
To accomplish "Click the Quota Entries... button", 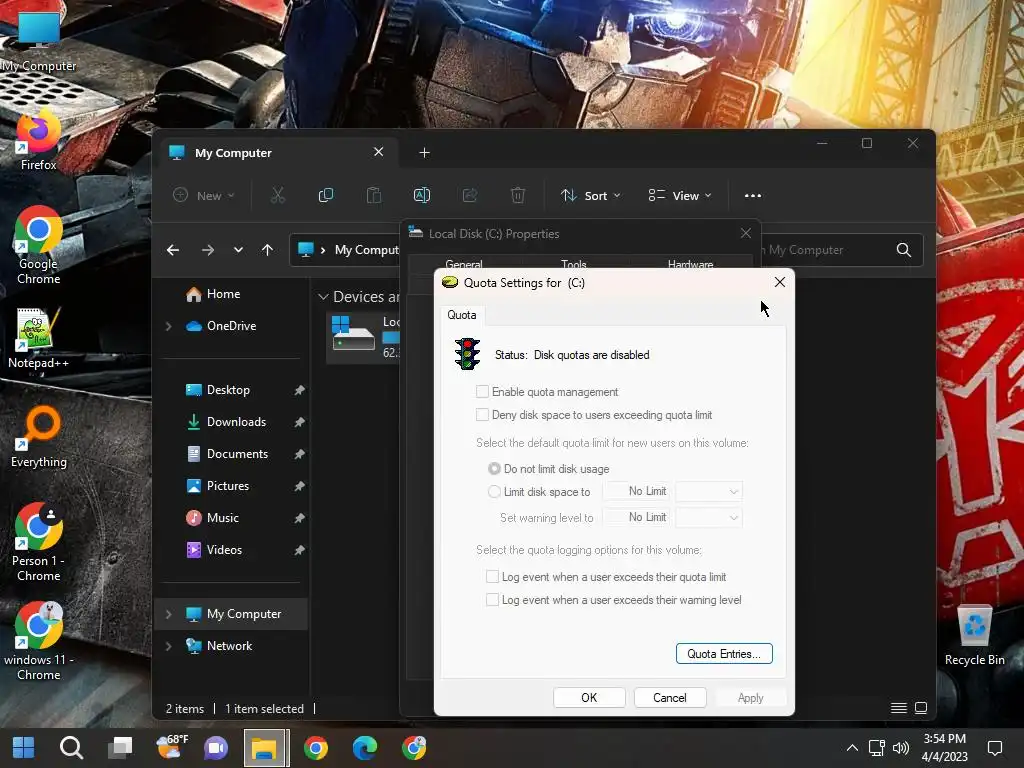I will click(724, 654).
